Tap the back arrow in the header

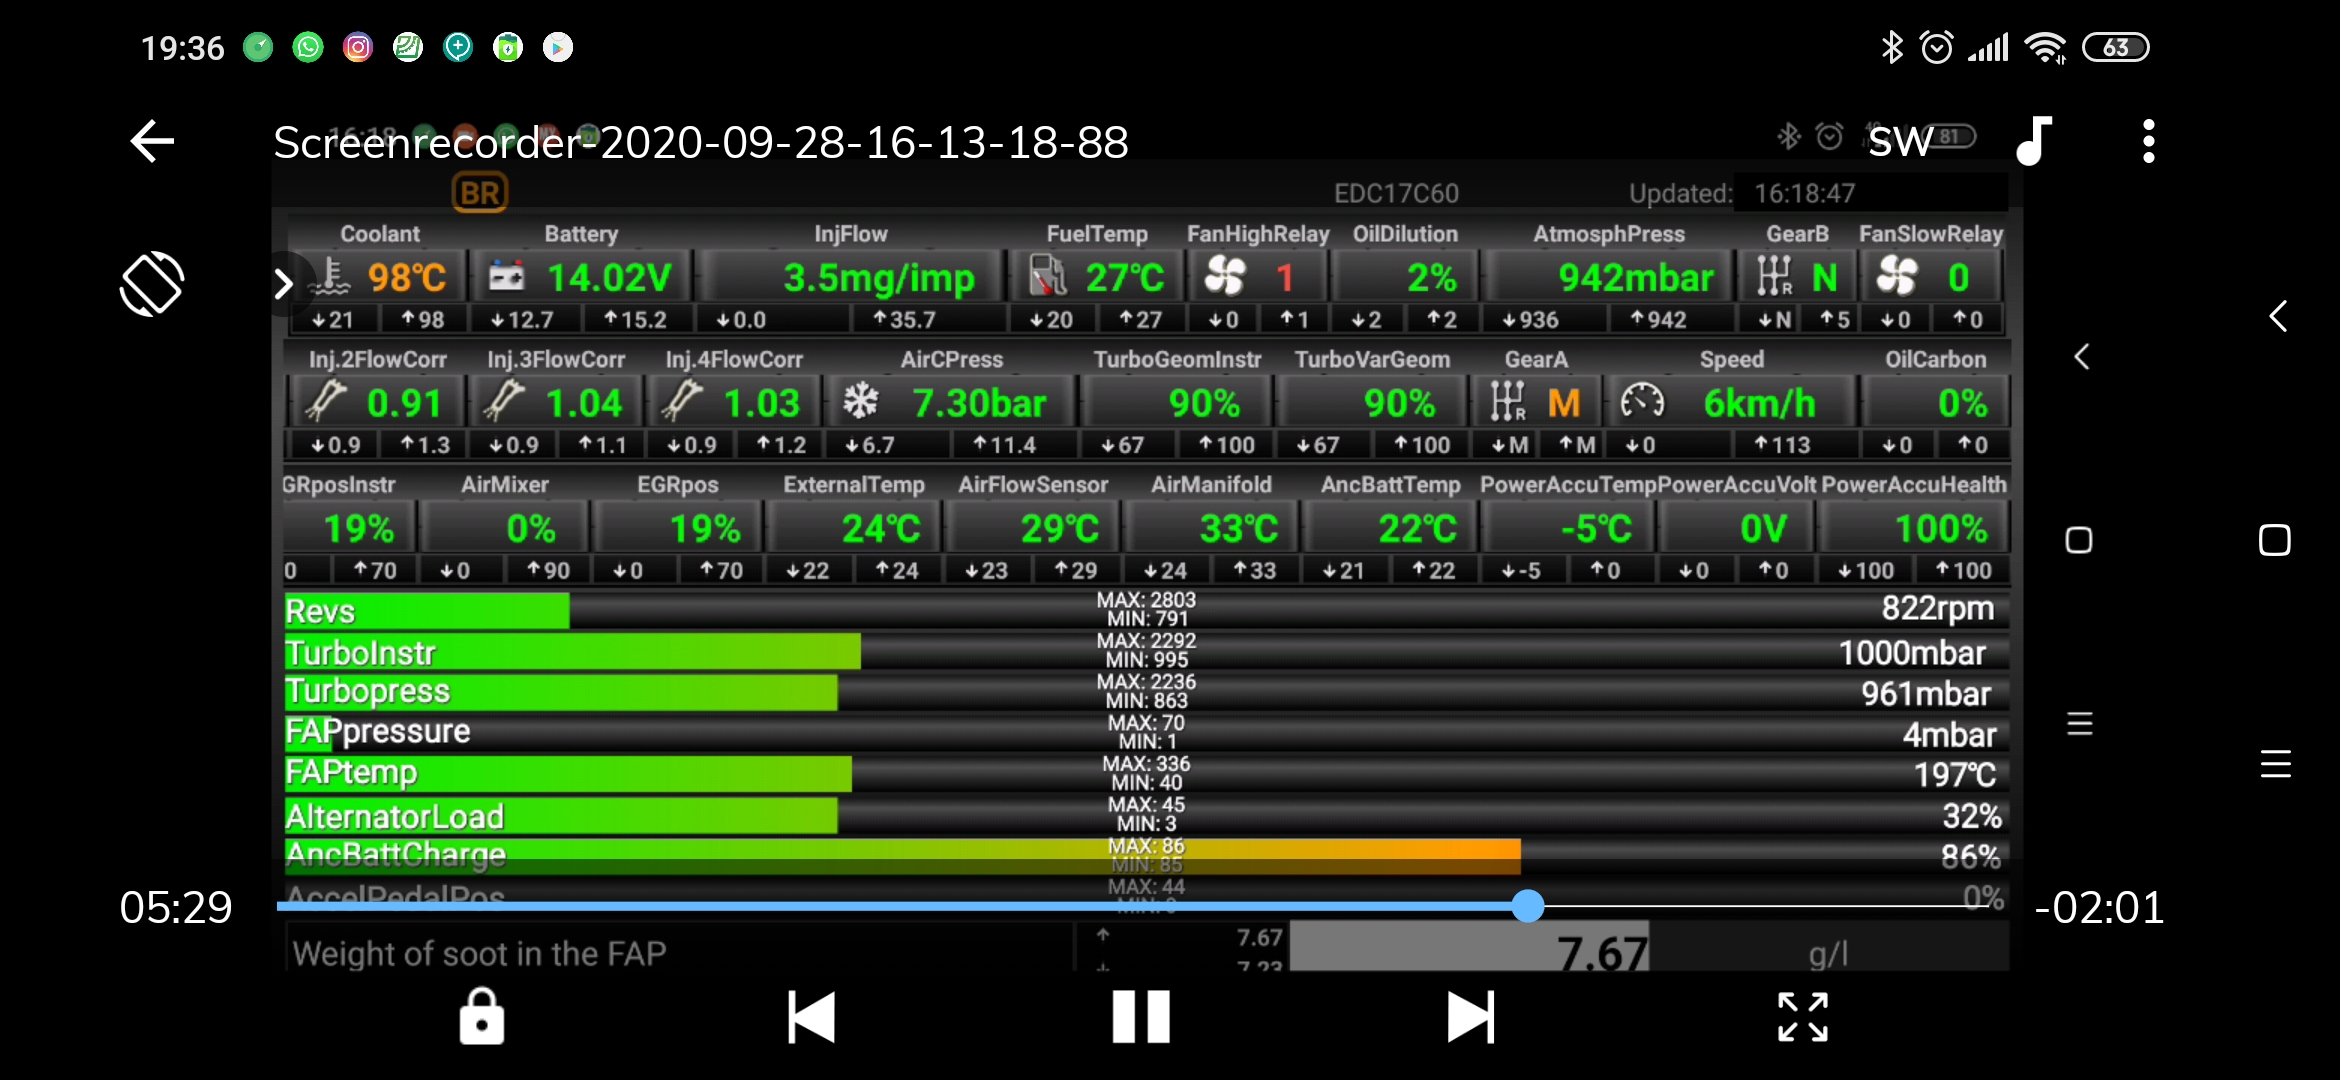[x=152, y=141]
